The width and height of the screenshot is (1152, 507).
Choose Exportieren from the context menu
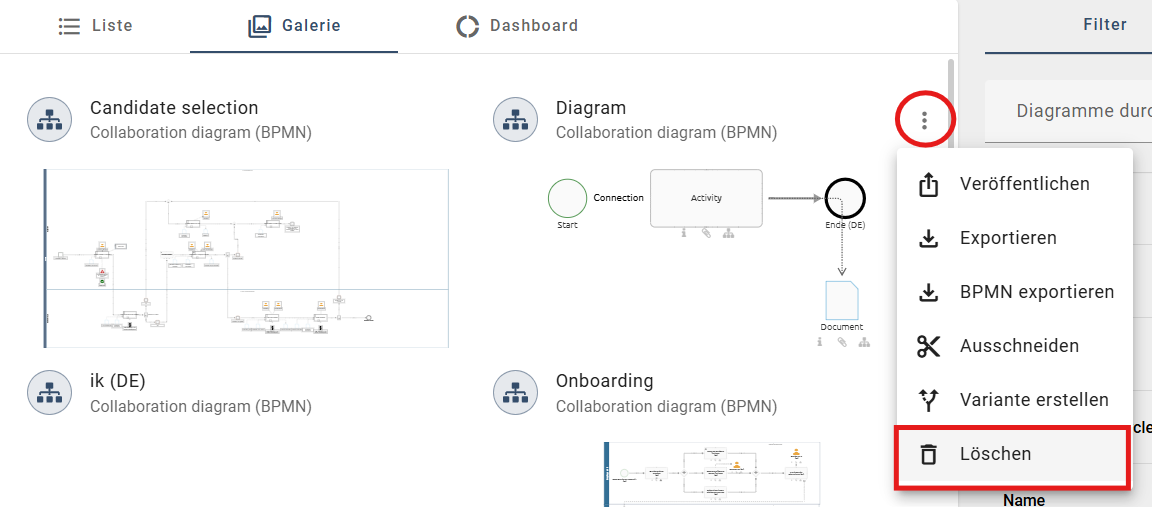point(1008,238)
